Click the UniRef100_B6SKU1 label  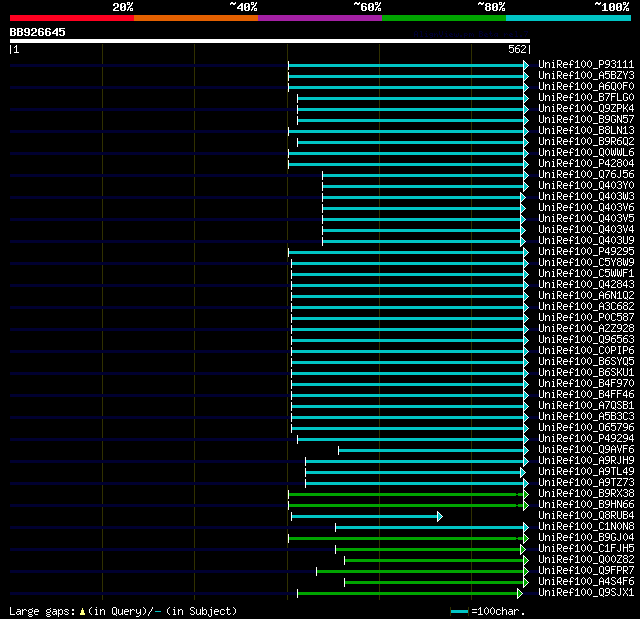click(586, 373)
